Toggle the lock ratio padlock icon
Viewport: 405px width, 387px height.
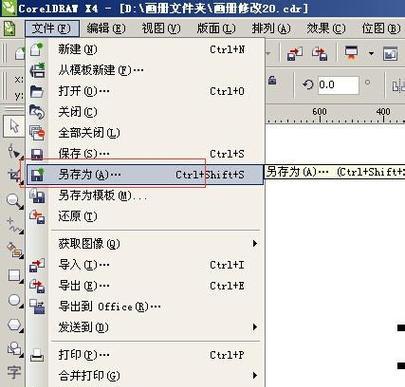273,80
